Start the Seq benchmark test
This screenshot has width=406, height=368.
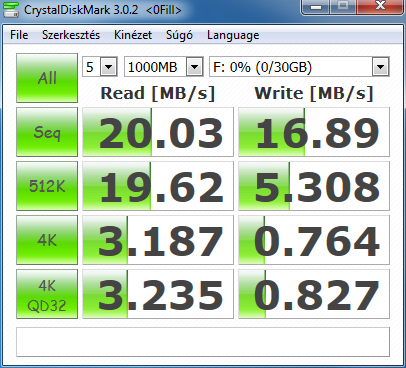[x=47, y=132]
